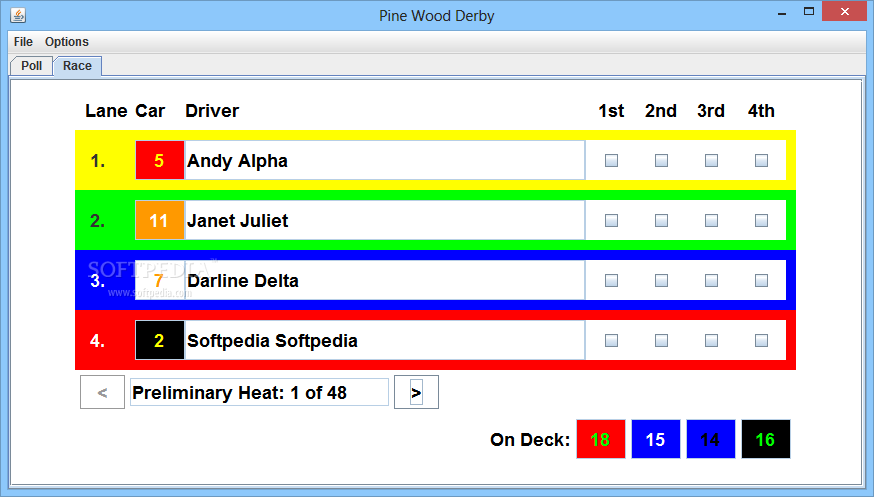Viewport: 874px width, 497px height.
Task: Open the Options menu
Action: coord(67,42)
